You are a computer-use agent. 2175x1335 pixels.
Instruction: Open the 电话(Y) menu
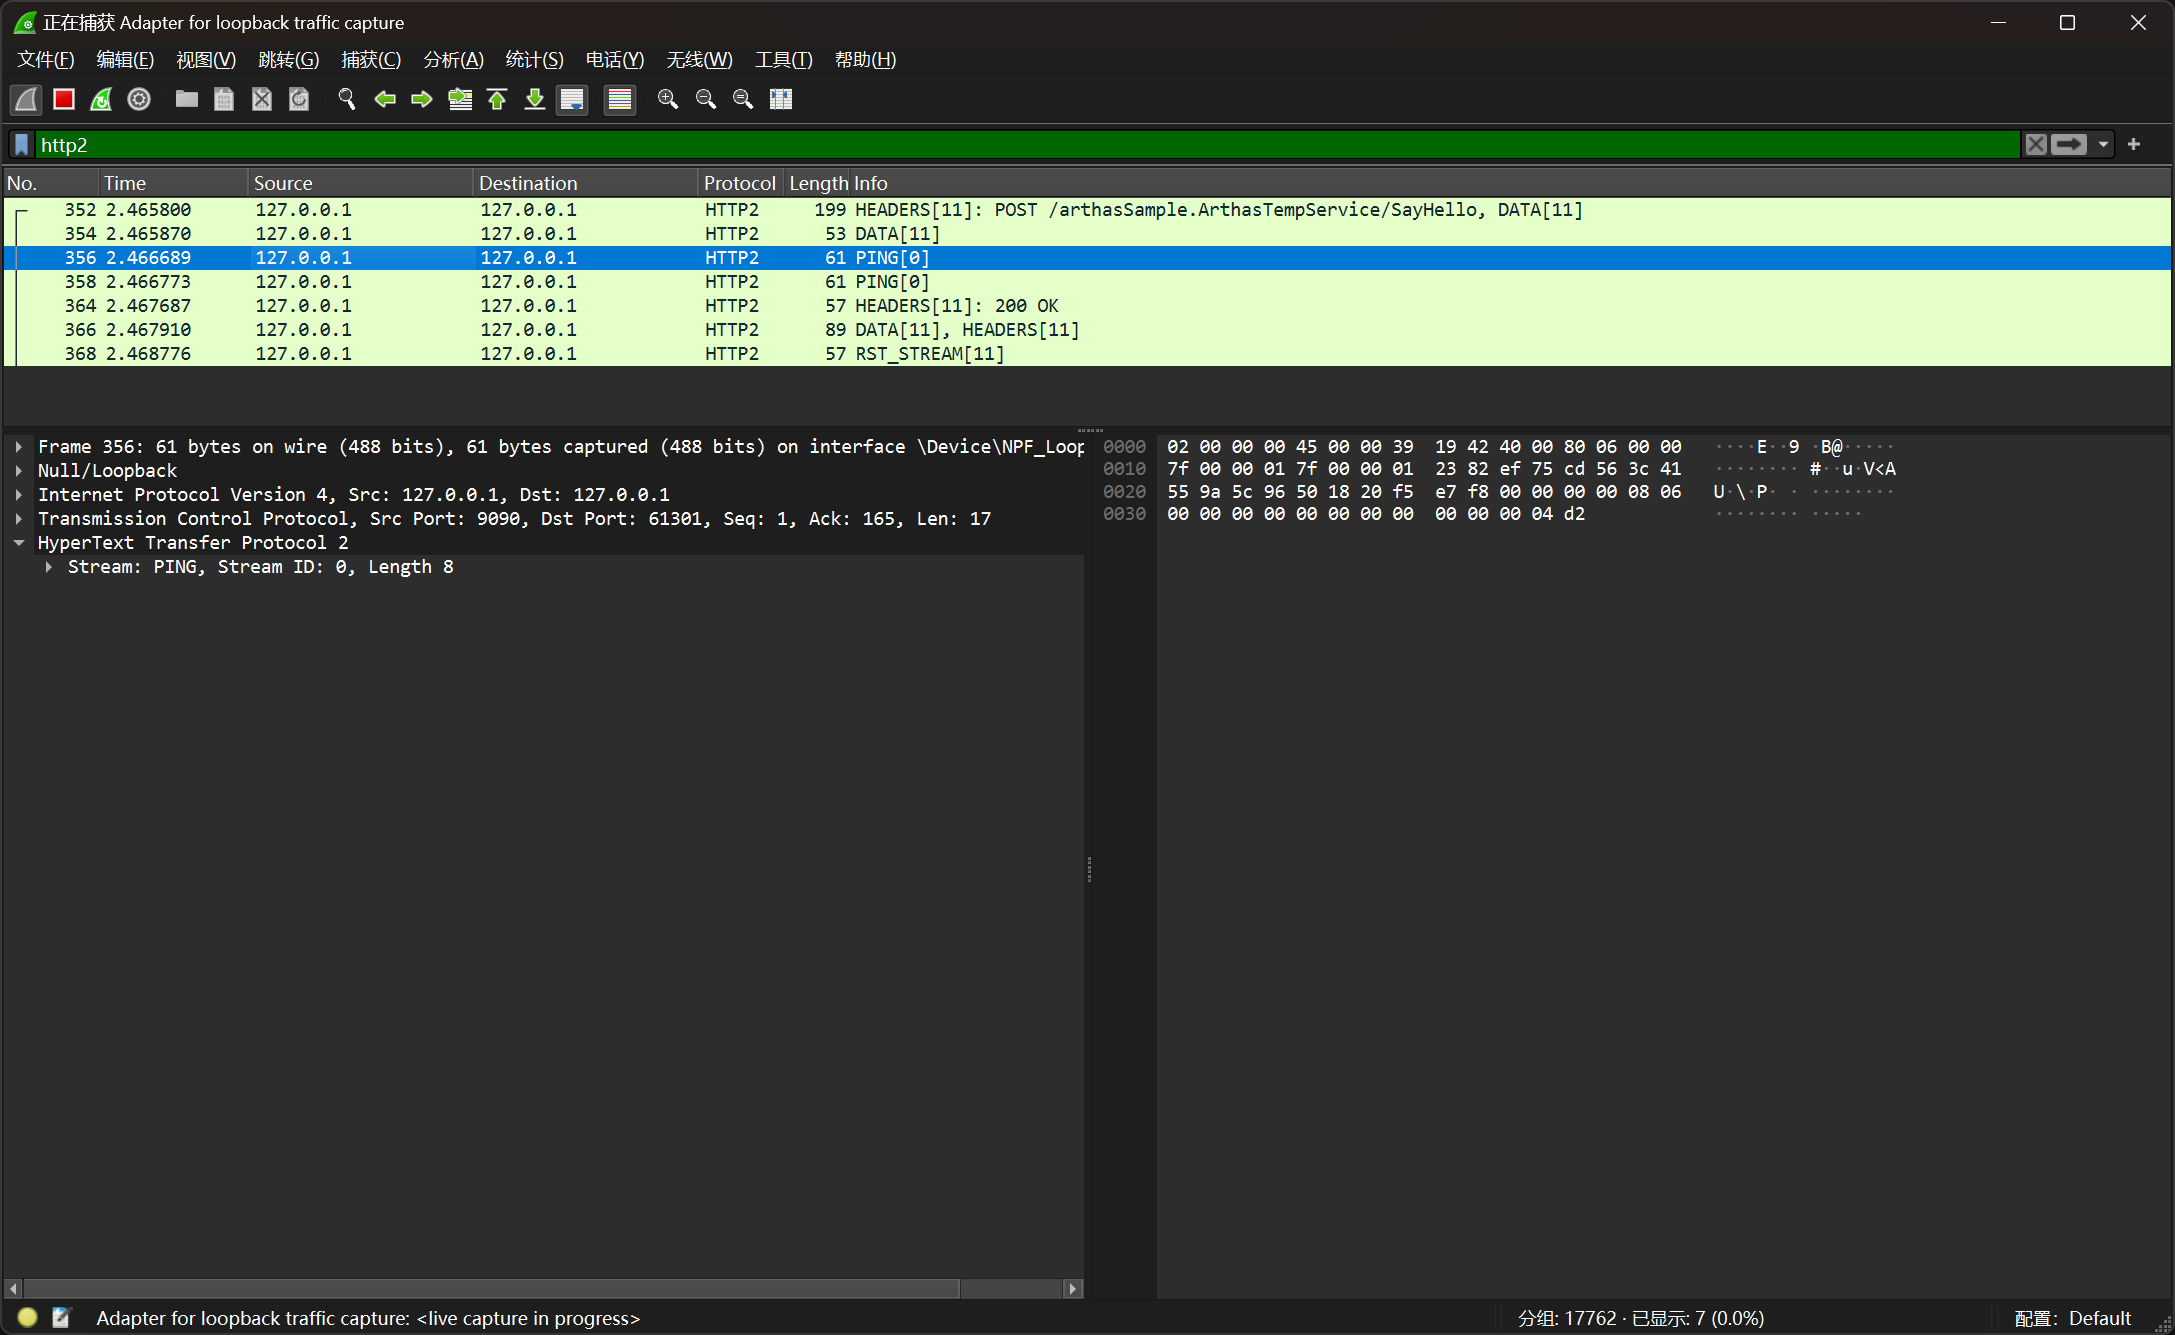(x=614, y=60)
